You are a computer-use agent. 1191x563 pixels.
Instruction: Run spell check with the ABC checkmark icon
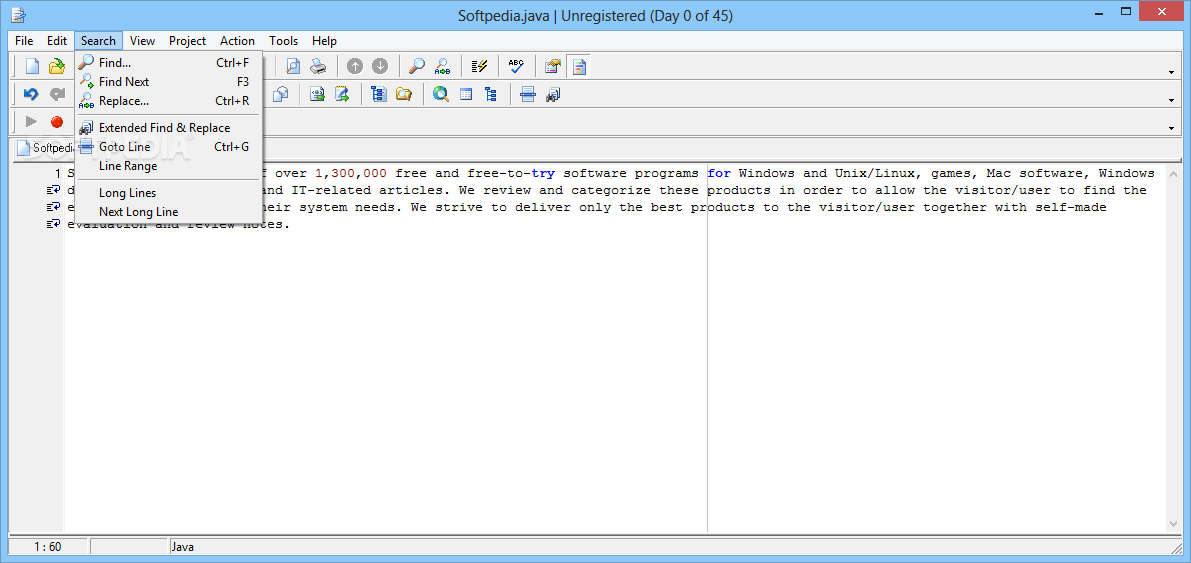coord(517,67)
